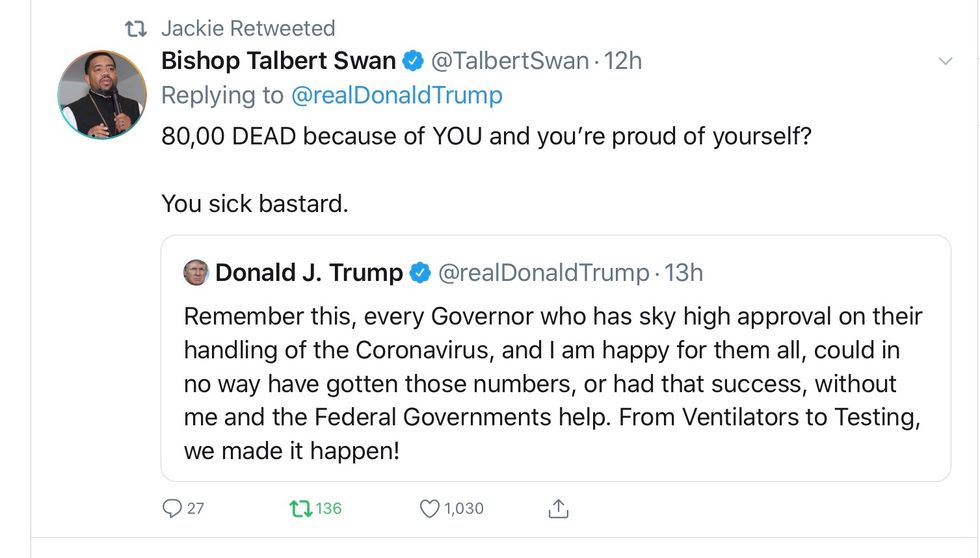Open the 13h quoted tweet timestamp
Image resolution: width=980 pixels, height=558 pixels.
684,272
